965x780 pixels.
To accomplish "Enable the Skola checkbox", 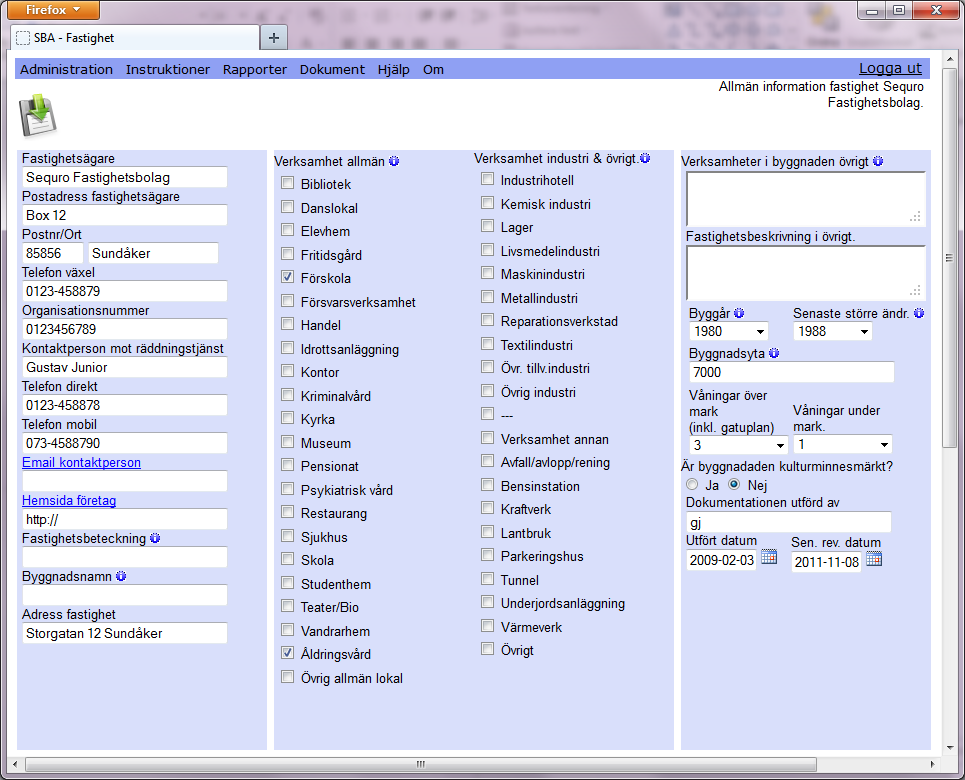I will pos(287,559).
